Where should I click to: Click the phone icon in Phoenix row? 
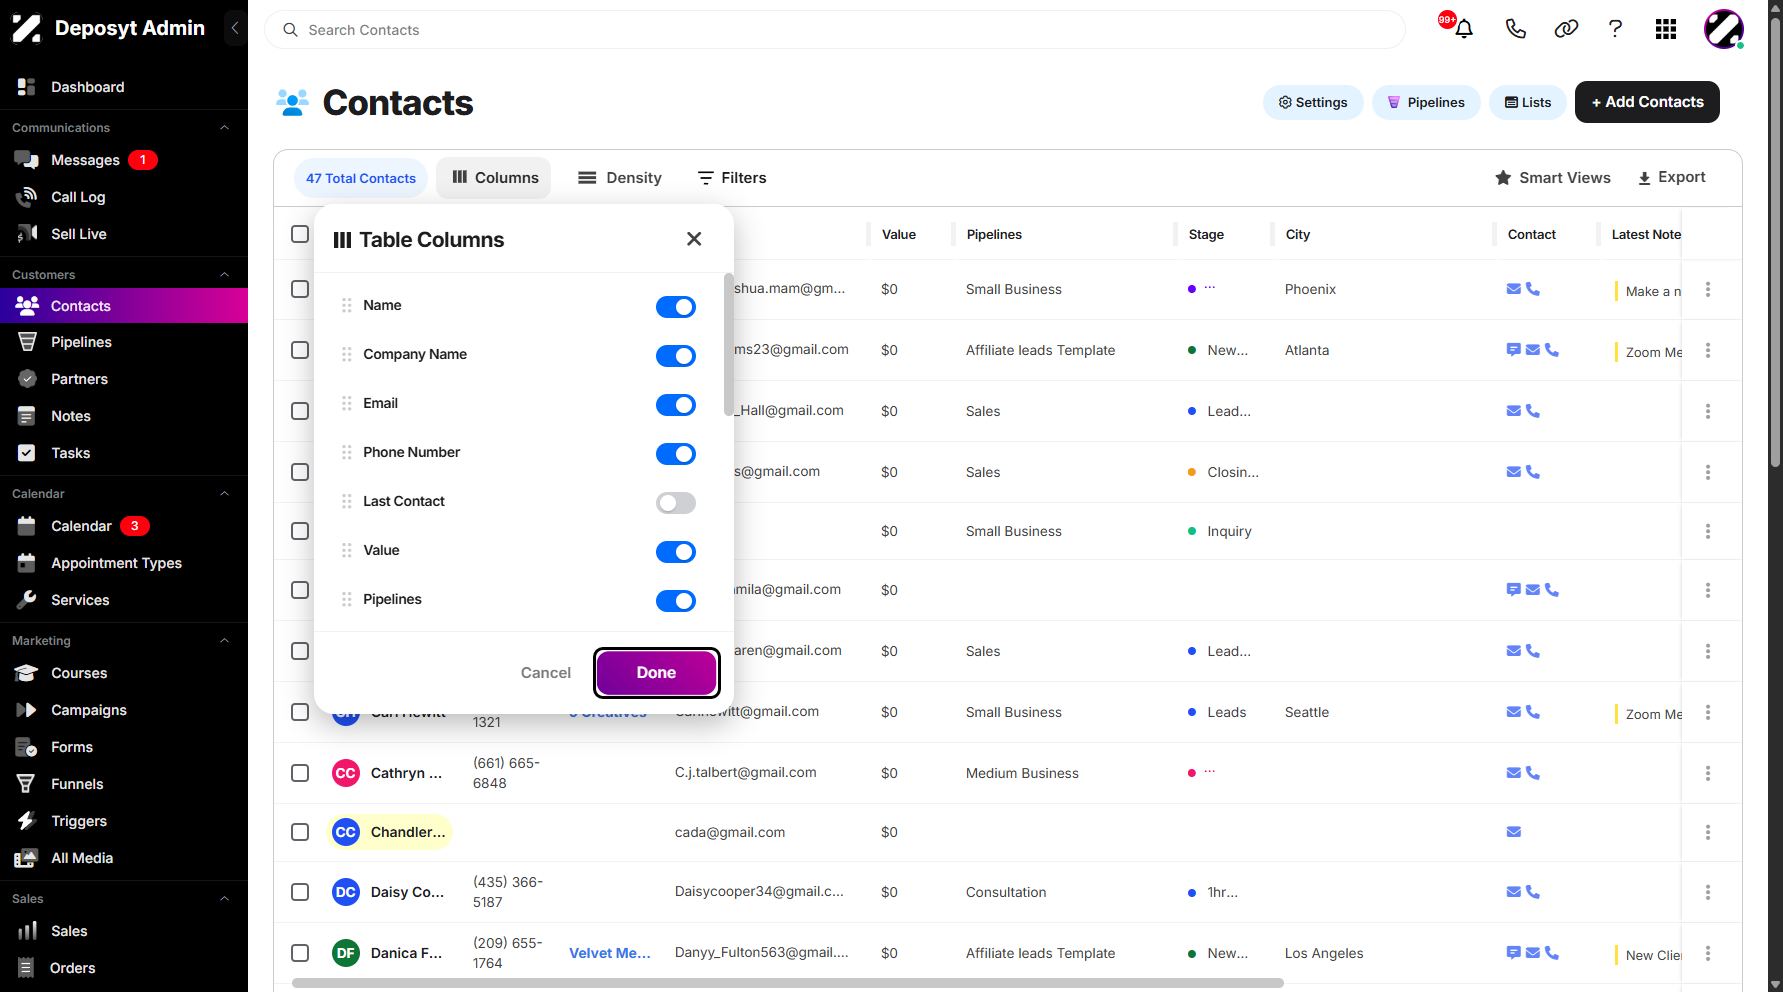(x=1533, y=289)
